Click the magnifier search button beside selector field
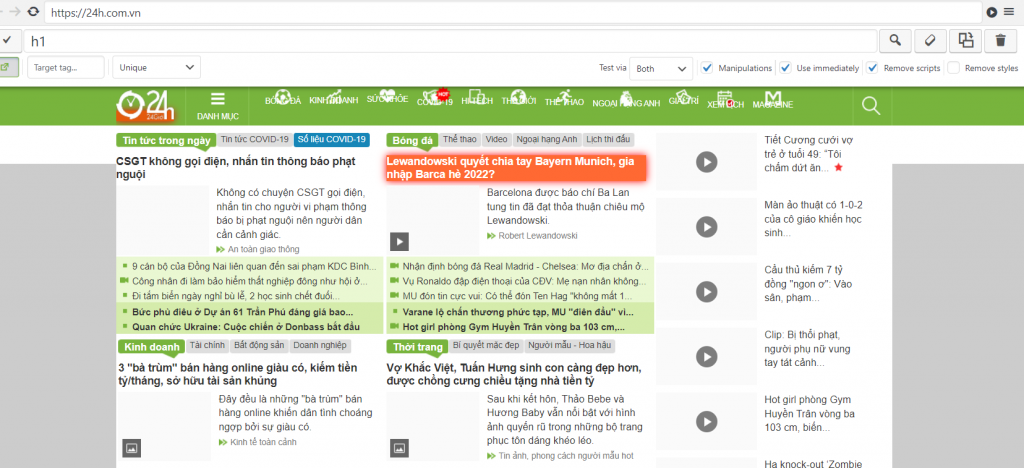The width and height of the screenshot is (1024, 468). pos(895,41)
